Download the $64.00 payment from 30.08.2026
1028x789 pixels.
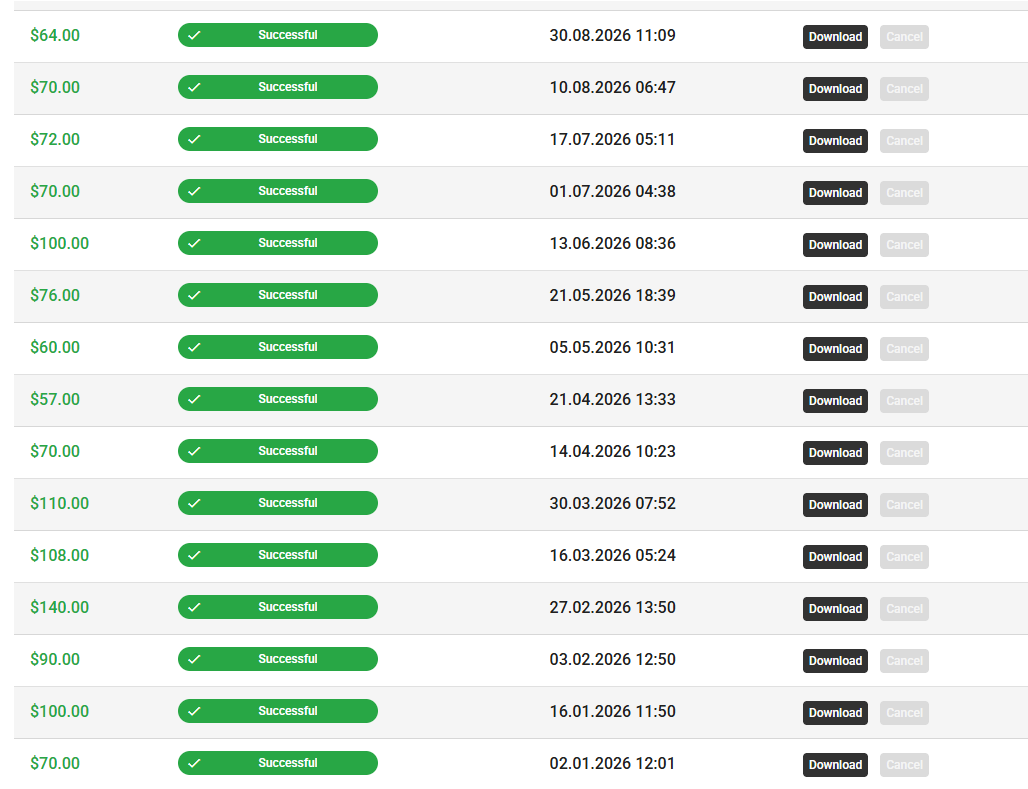[835, 37]
